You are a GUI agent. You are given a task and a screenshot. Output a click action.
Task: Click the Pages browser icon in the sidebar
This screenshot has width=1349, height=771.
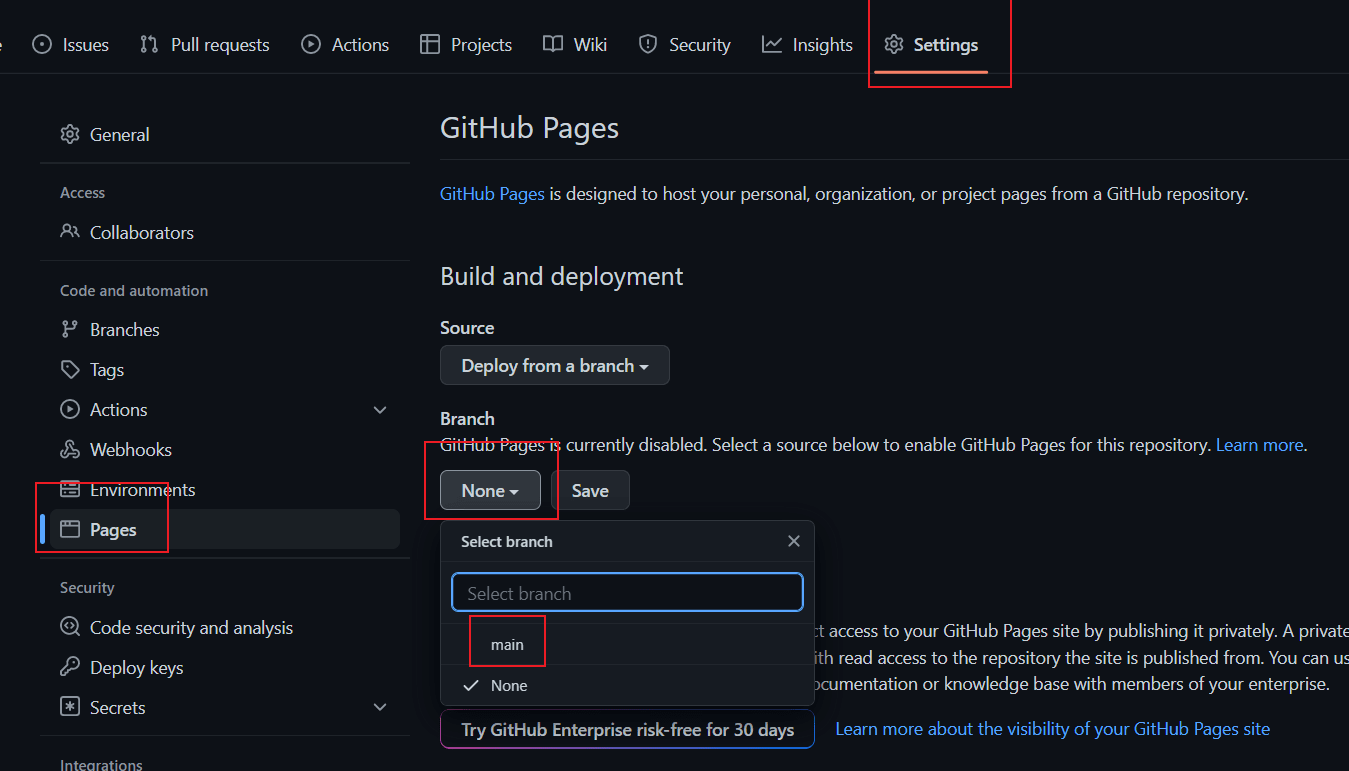(70, 529)
